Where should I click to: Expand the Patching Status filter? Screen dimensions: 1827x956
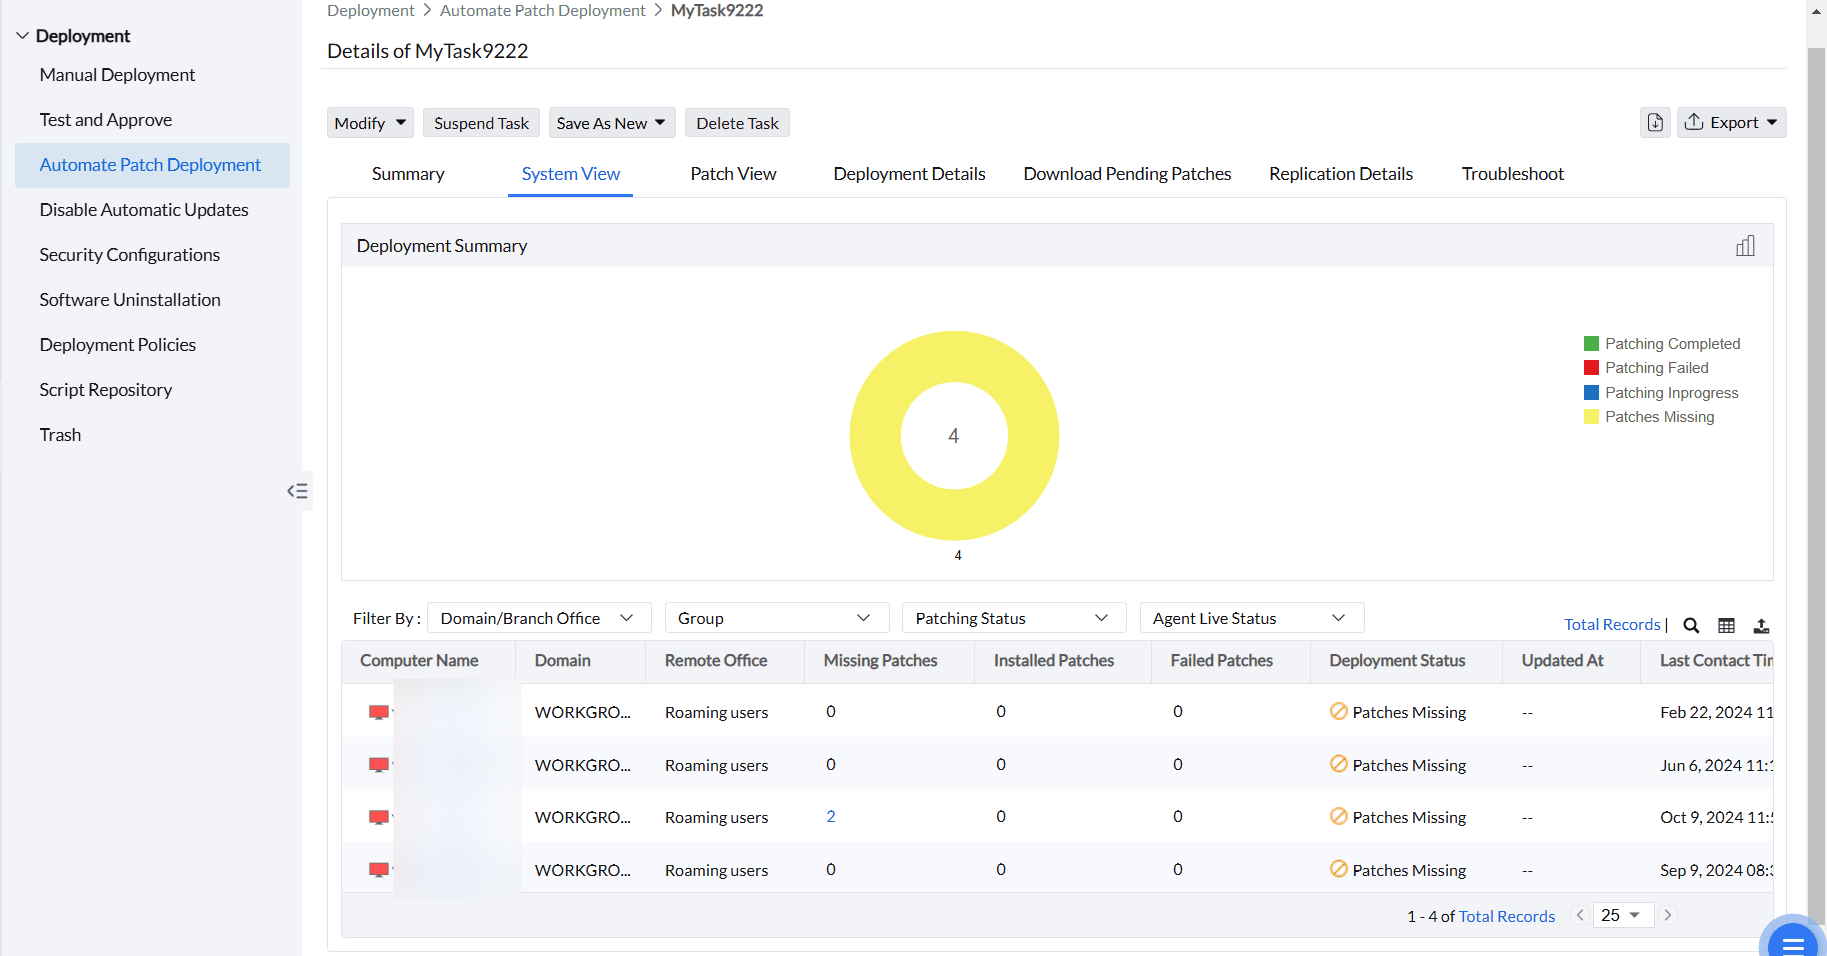click(x=1012, y=618)
